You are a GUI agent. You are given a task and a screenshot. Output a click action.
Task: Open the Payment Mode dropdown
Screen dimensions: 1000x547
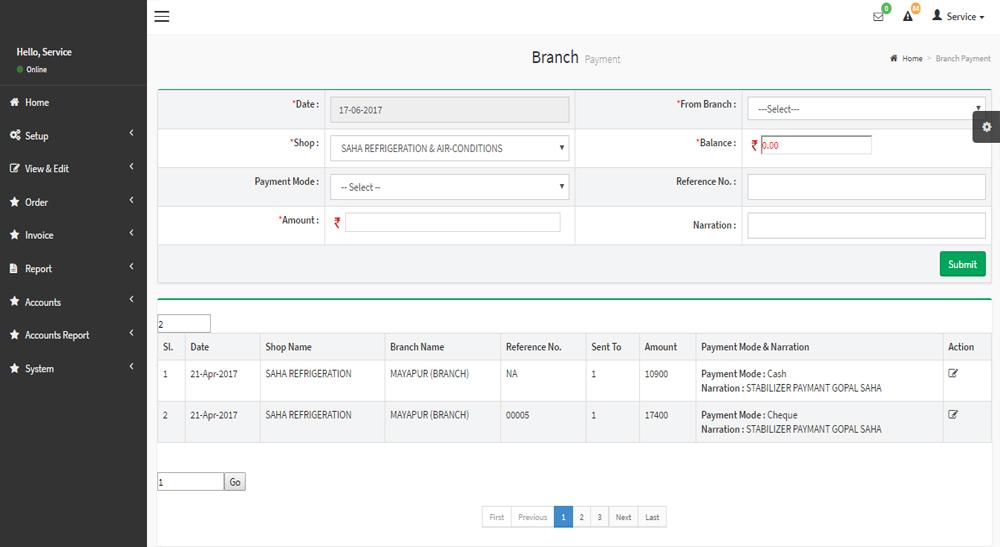point(450,187)
